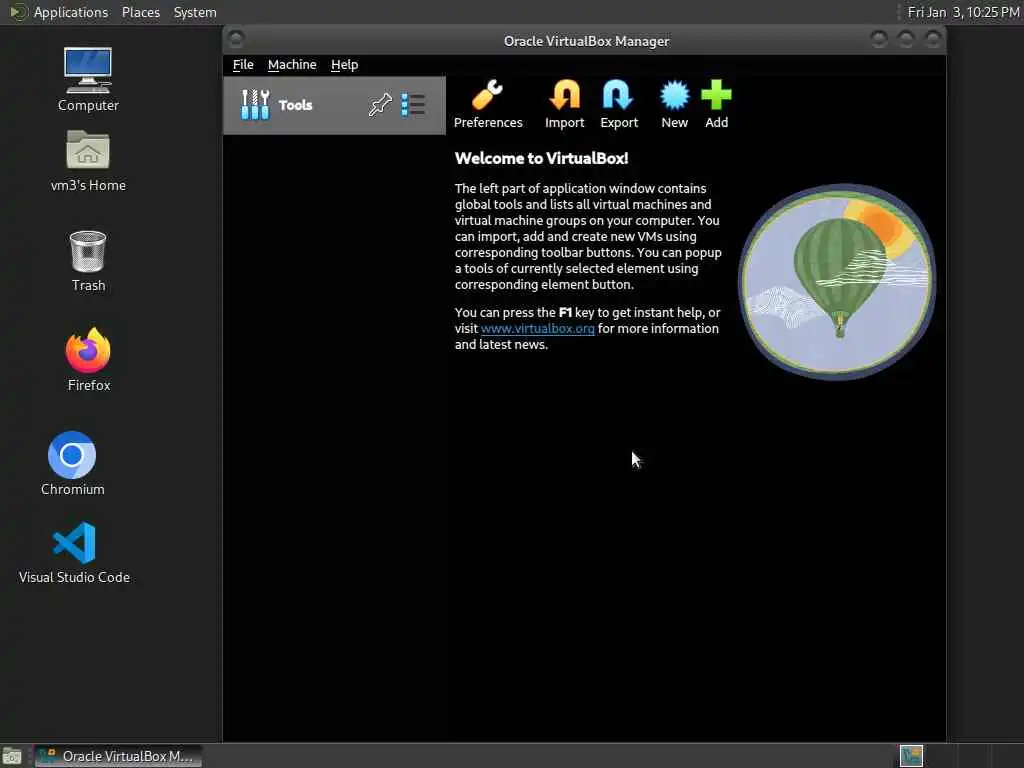Open the Places menu in top panel

pos(140,12)
